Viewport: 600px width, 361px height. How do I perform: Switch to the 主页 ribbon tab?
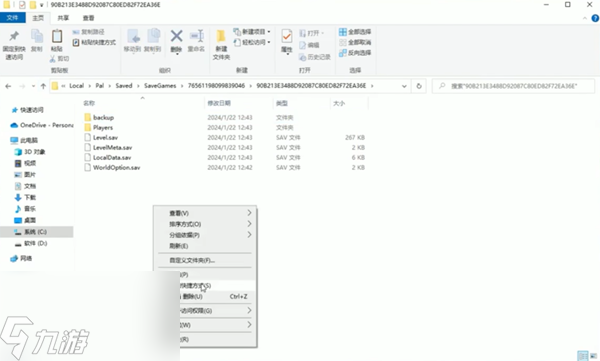click(x=38, y=18)
